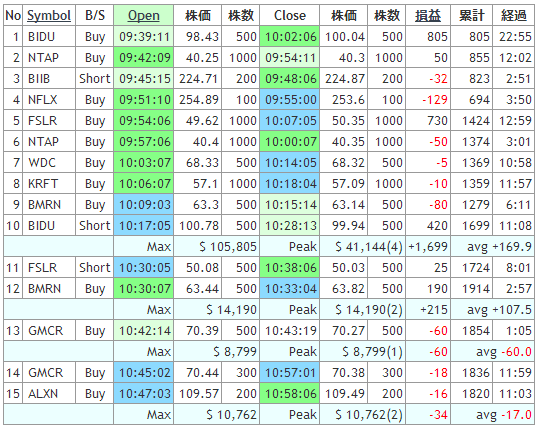The height and width of the screenshot is (428, 541).
Task: Sort by the Open column header
Action: (x=144, y=16)
